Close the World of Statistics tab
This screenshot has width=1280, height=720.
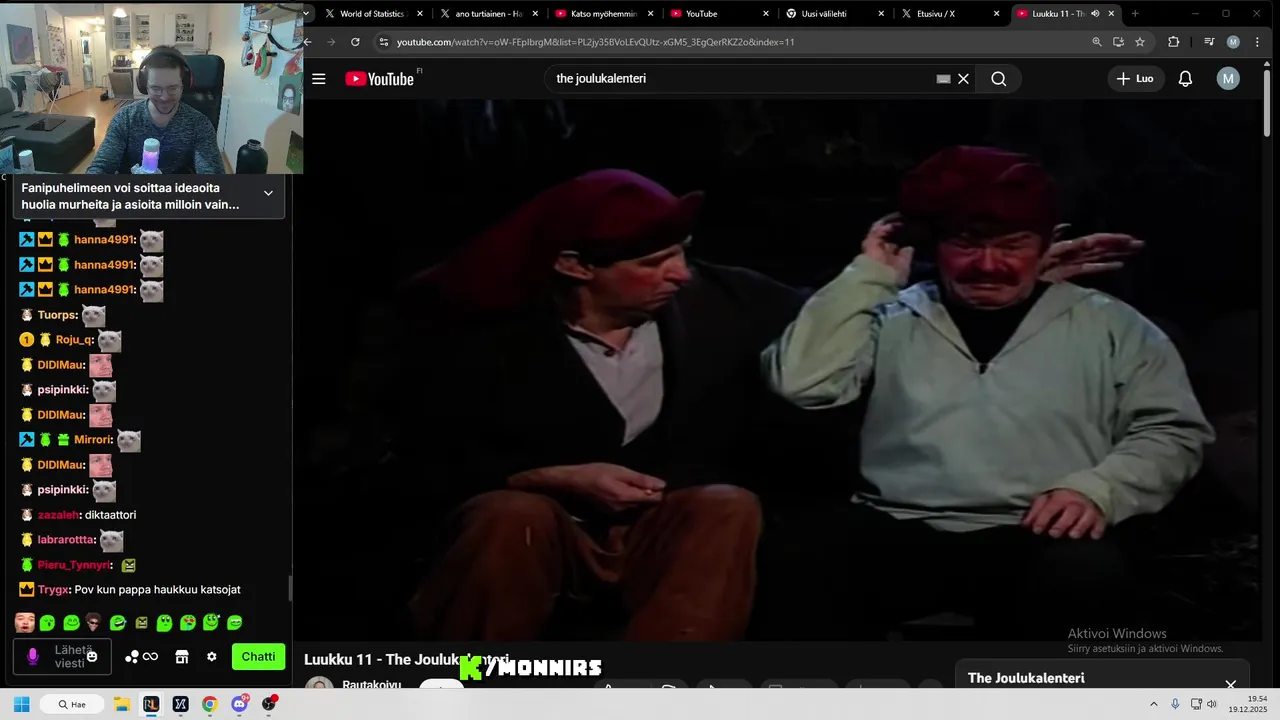(x=420, y=14)
